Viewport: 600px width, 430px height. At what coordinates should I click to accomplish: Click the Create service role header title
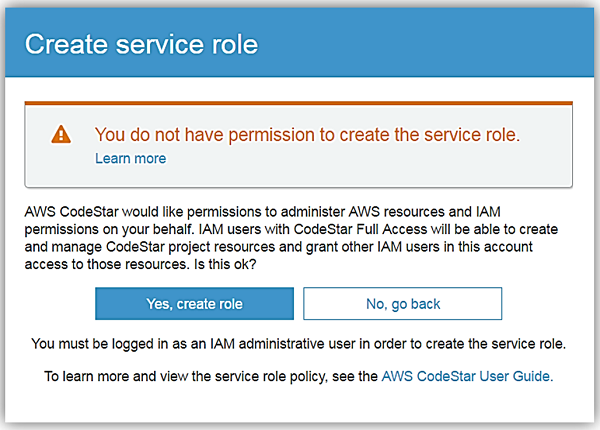point(141,44)
